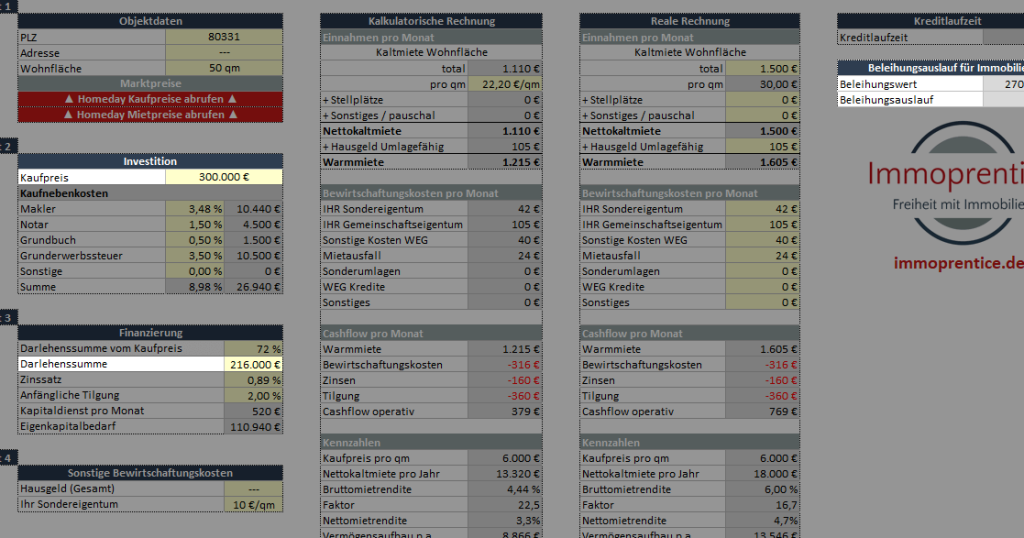Viewport: 1024px width, 538px height.
Task: Select the Zinssatz 0,89 % cell
Action: [254, 380]
